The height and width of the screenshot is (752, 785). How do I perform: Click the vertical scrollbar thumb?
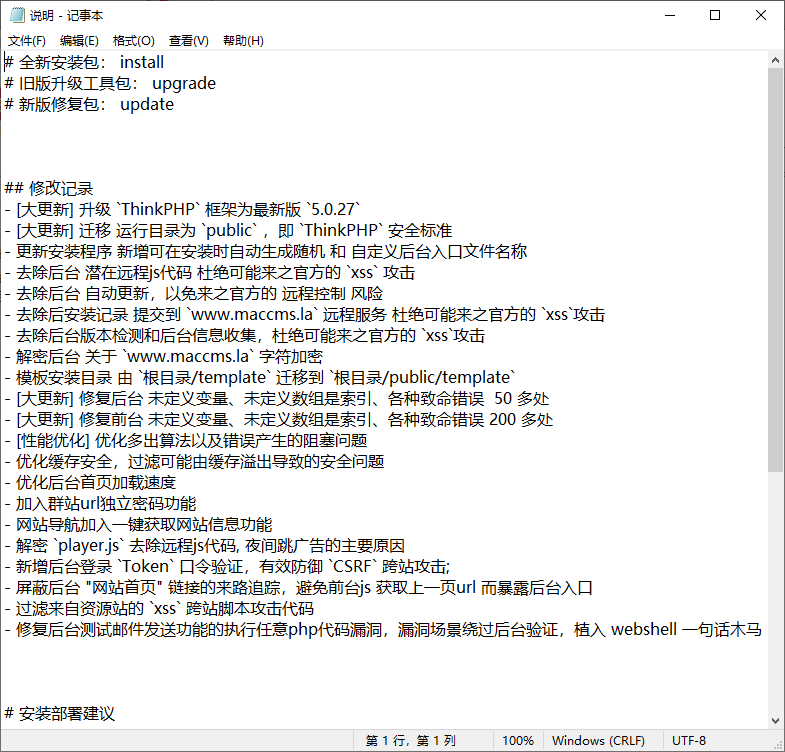[x=776, y=270]
